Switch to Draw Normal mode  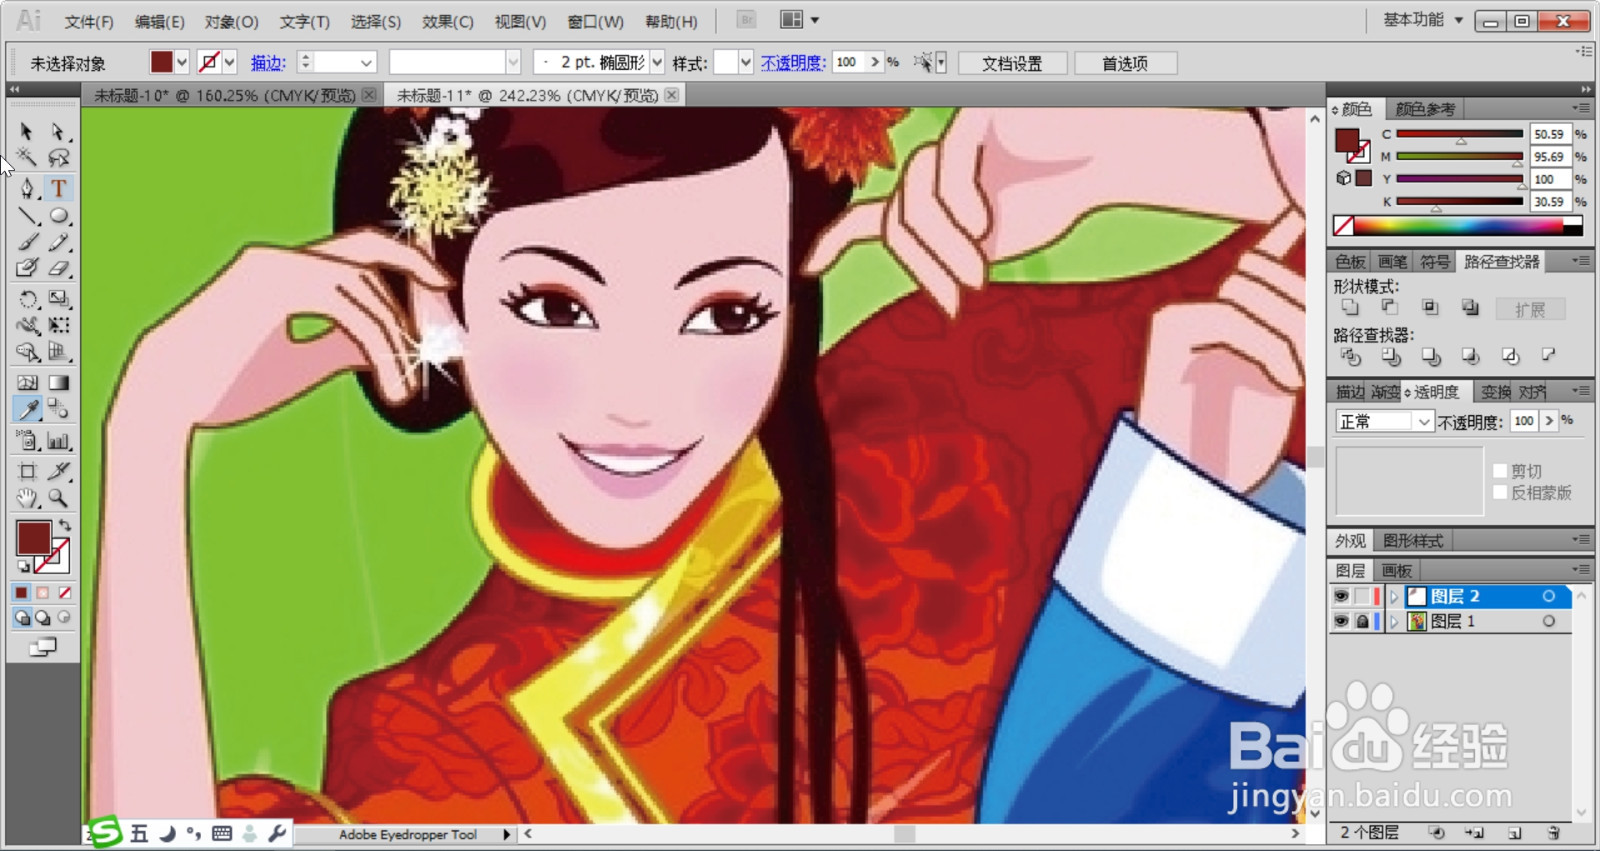[22, 618]
